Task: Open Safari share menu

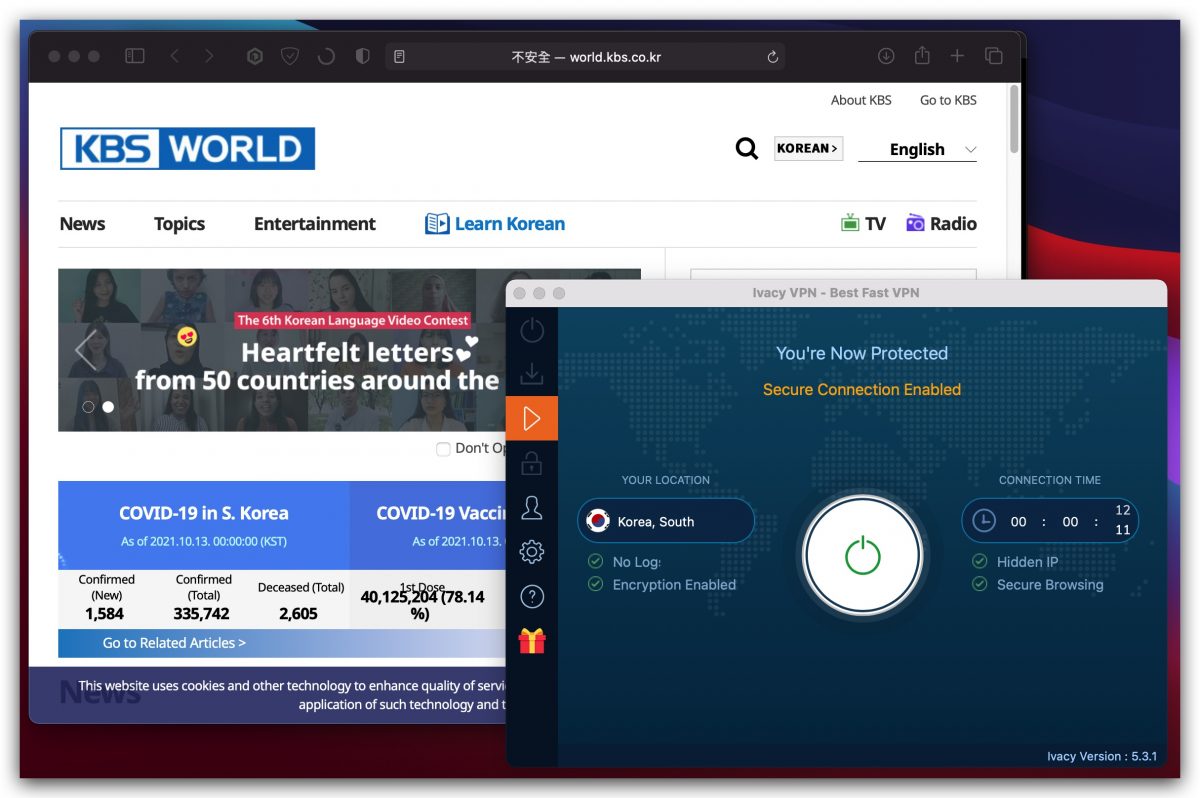Action: coord(923,56)
